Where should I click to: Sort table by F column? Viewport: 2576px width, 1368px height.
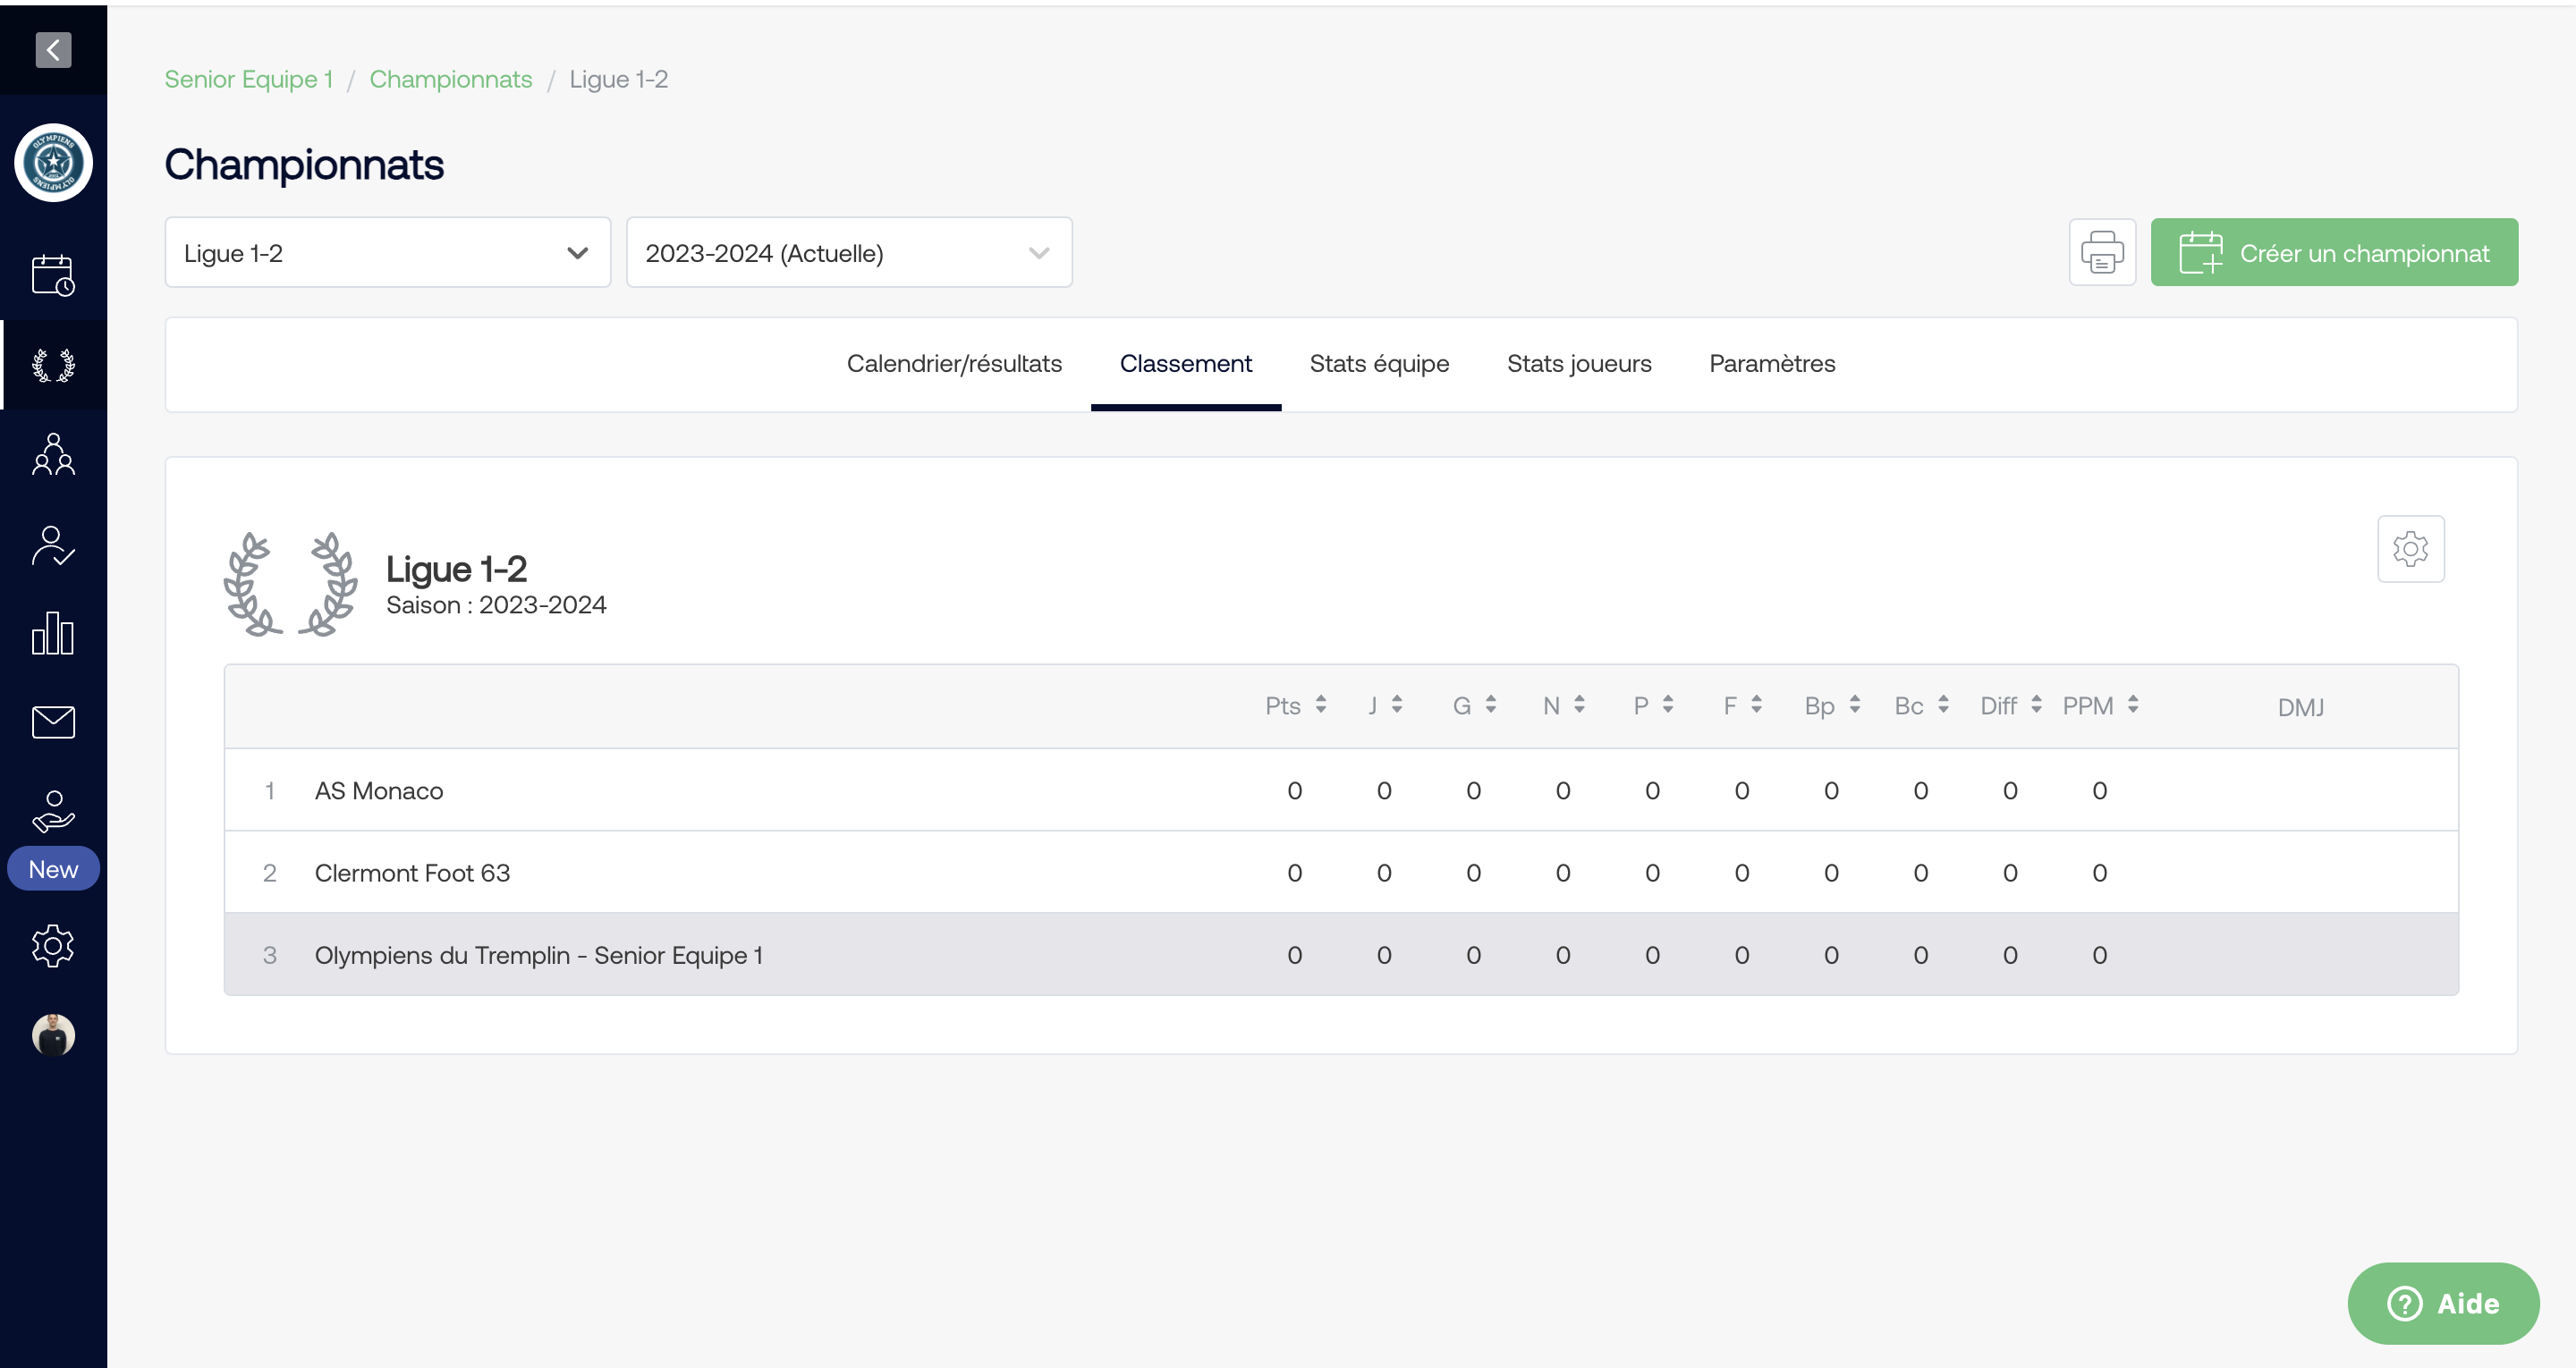[1742, 705]
